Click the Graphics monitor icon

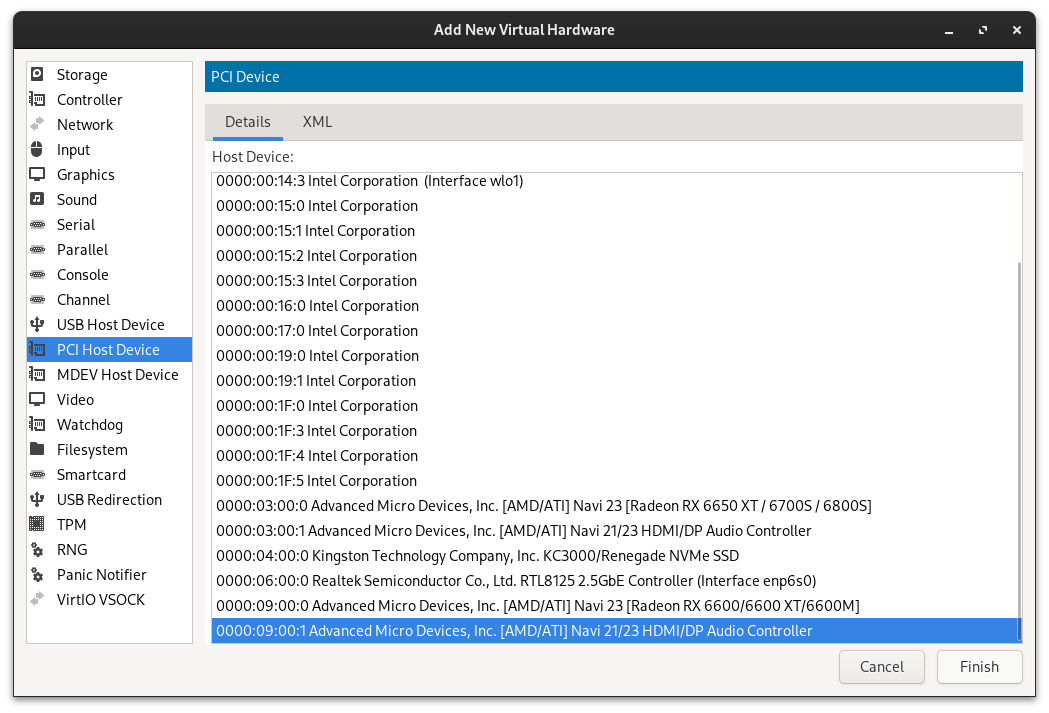[37, 175]
